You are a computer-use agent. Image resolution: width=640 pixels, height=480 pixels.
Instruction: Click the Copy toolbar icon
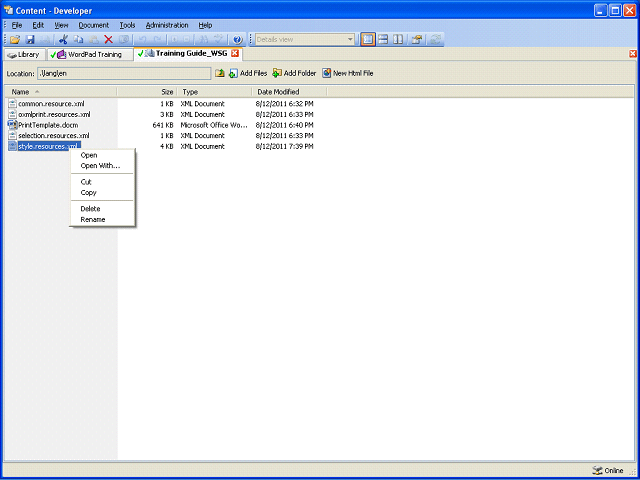[x=78, y=40]
